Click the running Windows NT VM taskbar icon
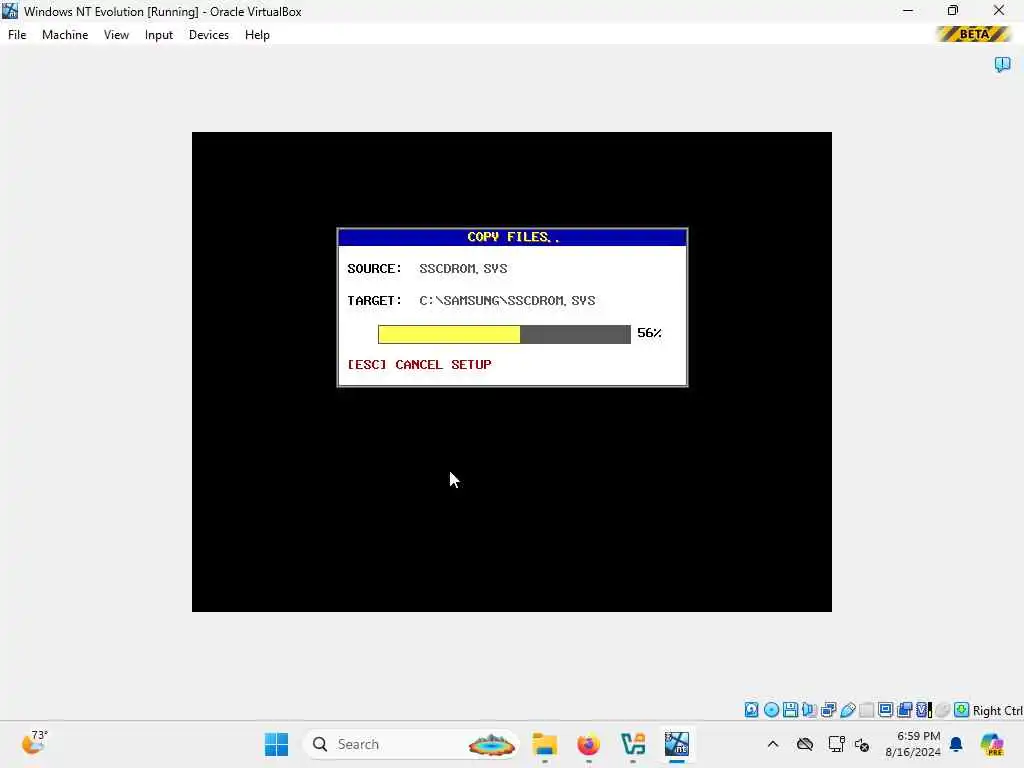 click(677, 744)
